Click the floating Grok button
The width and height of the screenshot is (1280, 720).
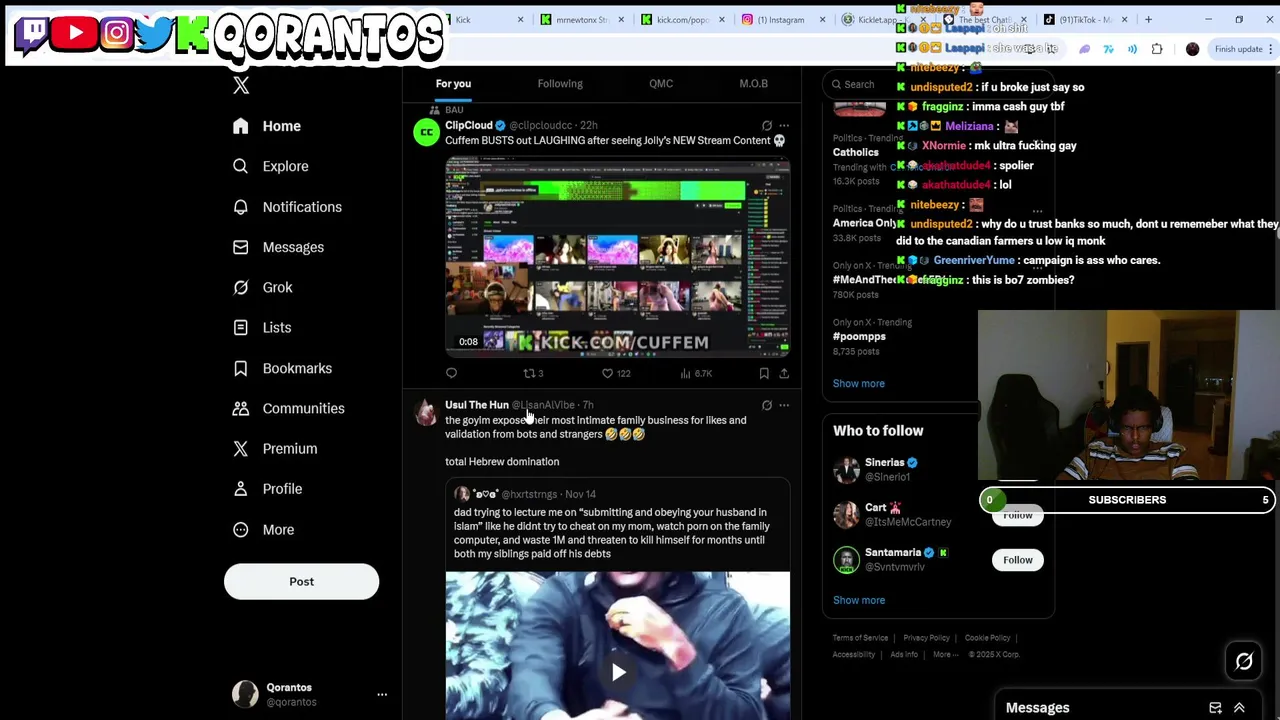click(1244, 661)
